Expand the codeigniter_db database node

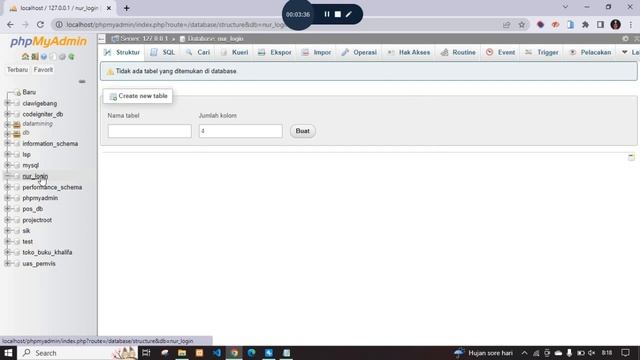(7, 114)
